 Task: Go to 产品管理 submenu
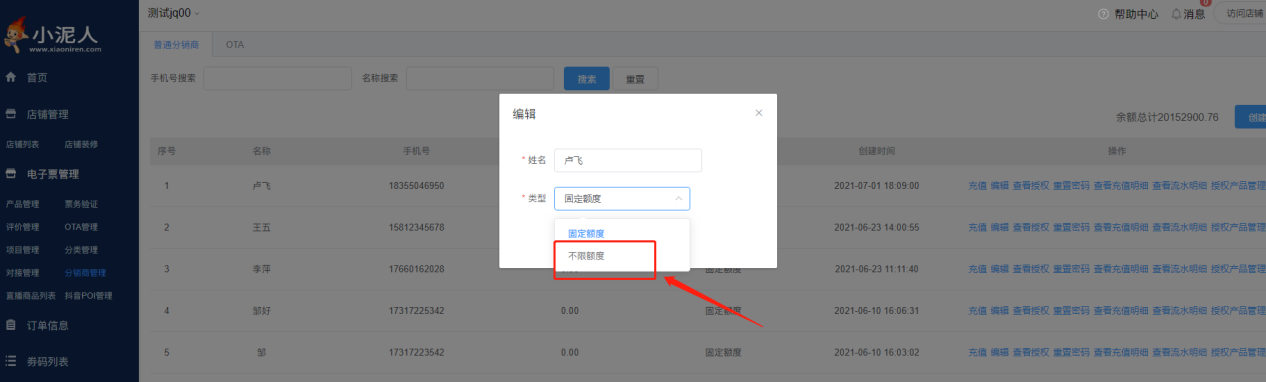tap(22, 204)
